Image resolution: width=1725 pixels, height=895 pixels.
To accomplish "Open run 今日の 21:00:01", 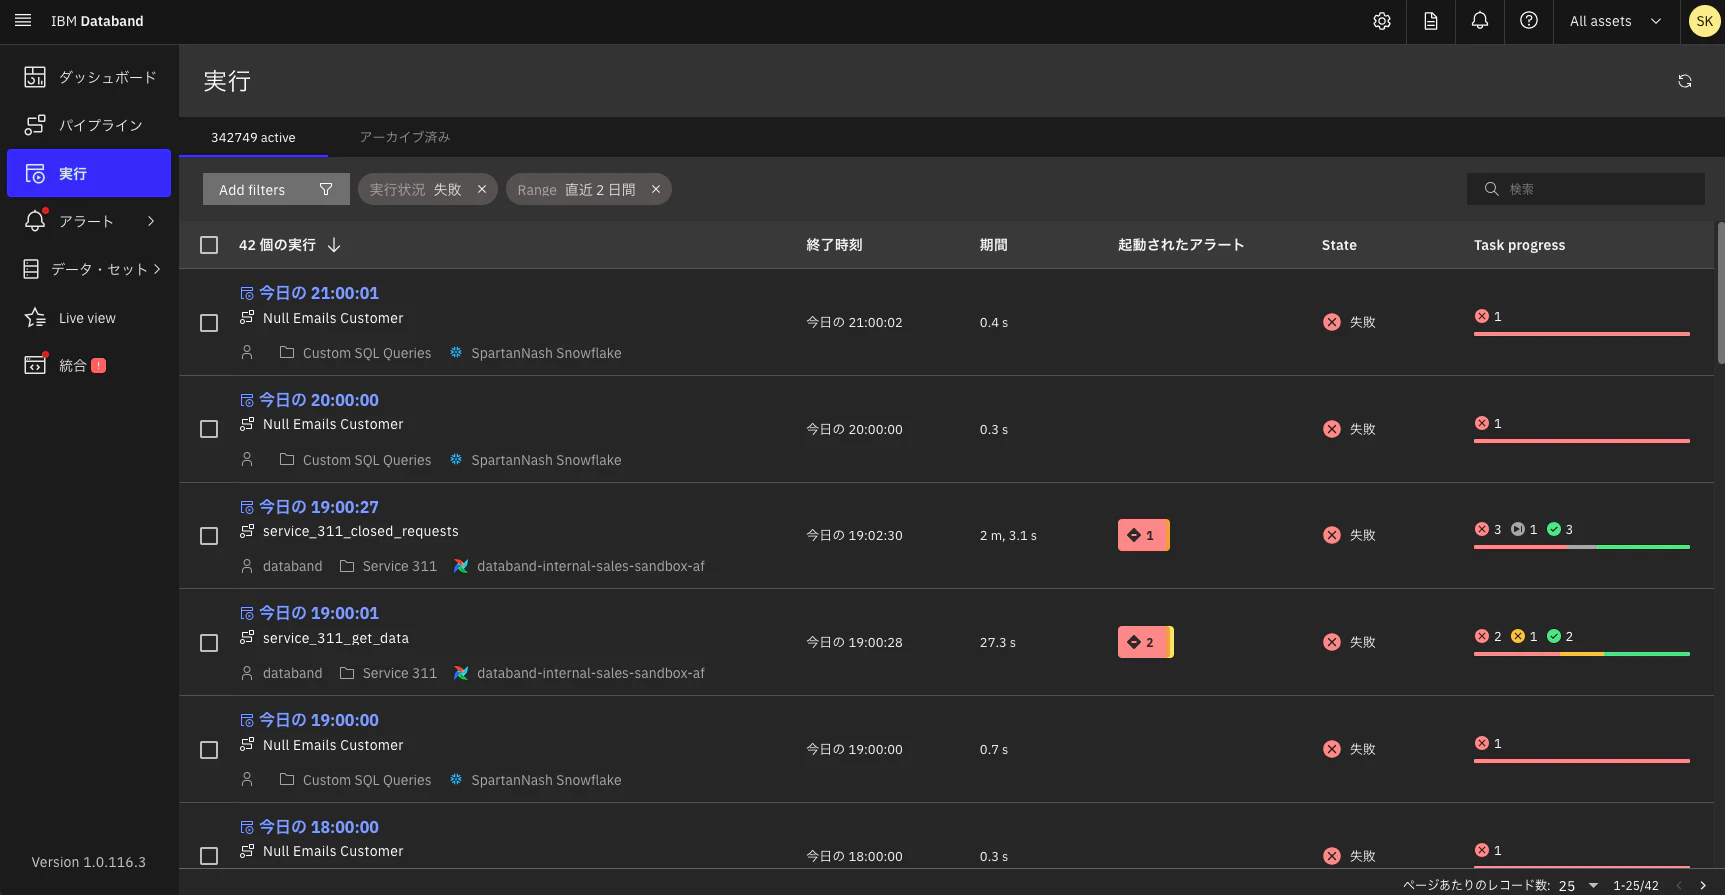I will tap(319, 293).
